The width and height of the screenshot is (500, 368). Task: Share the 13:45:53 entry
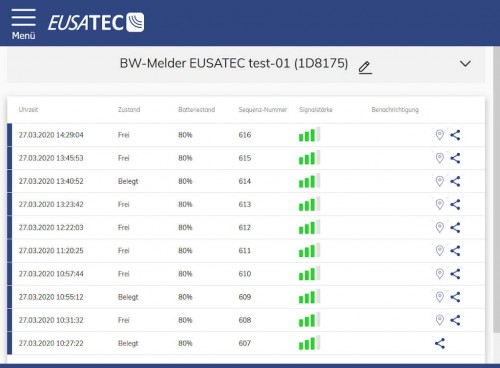[455, 158]
